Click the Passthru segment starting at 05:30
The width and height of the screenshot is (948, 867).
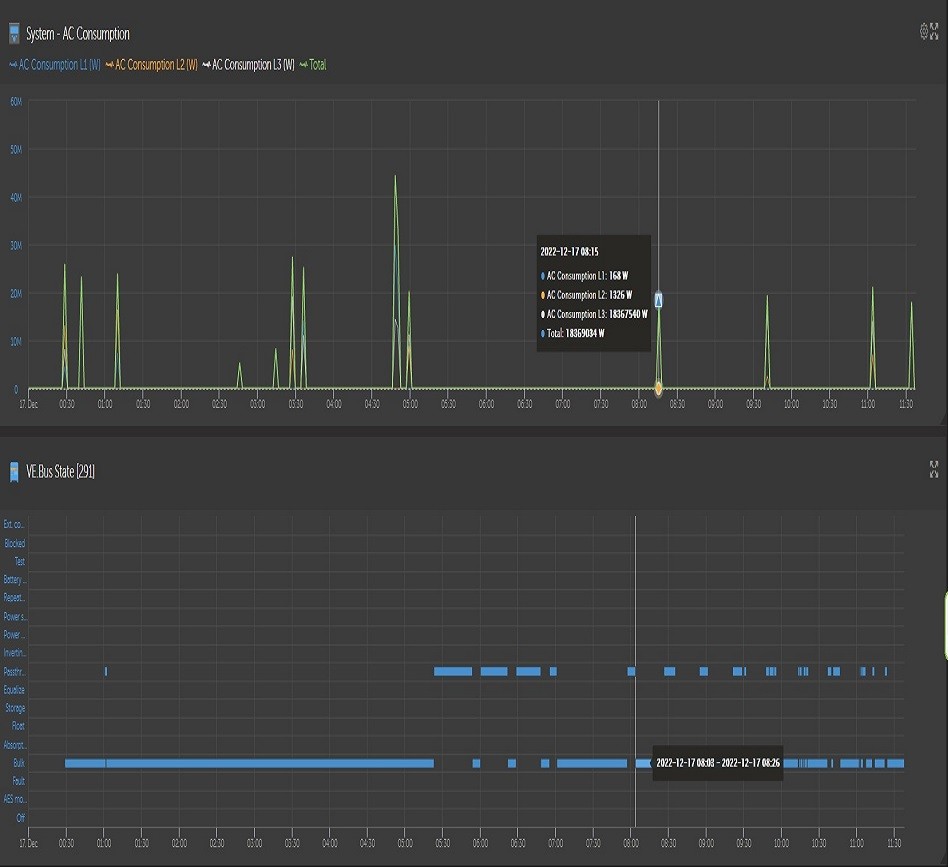pos(452,671)
